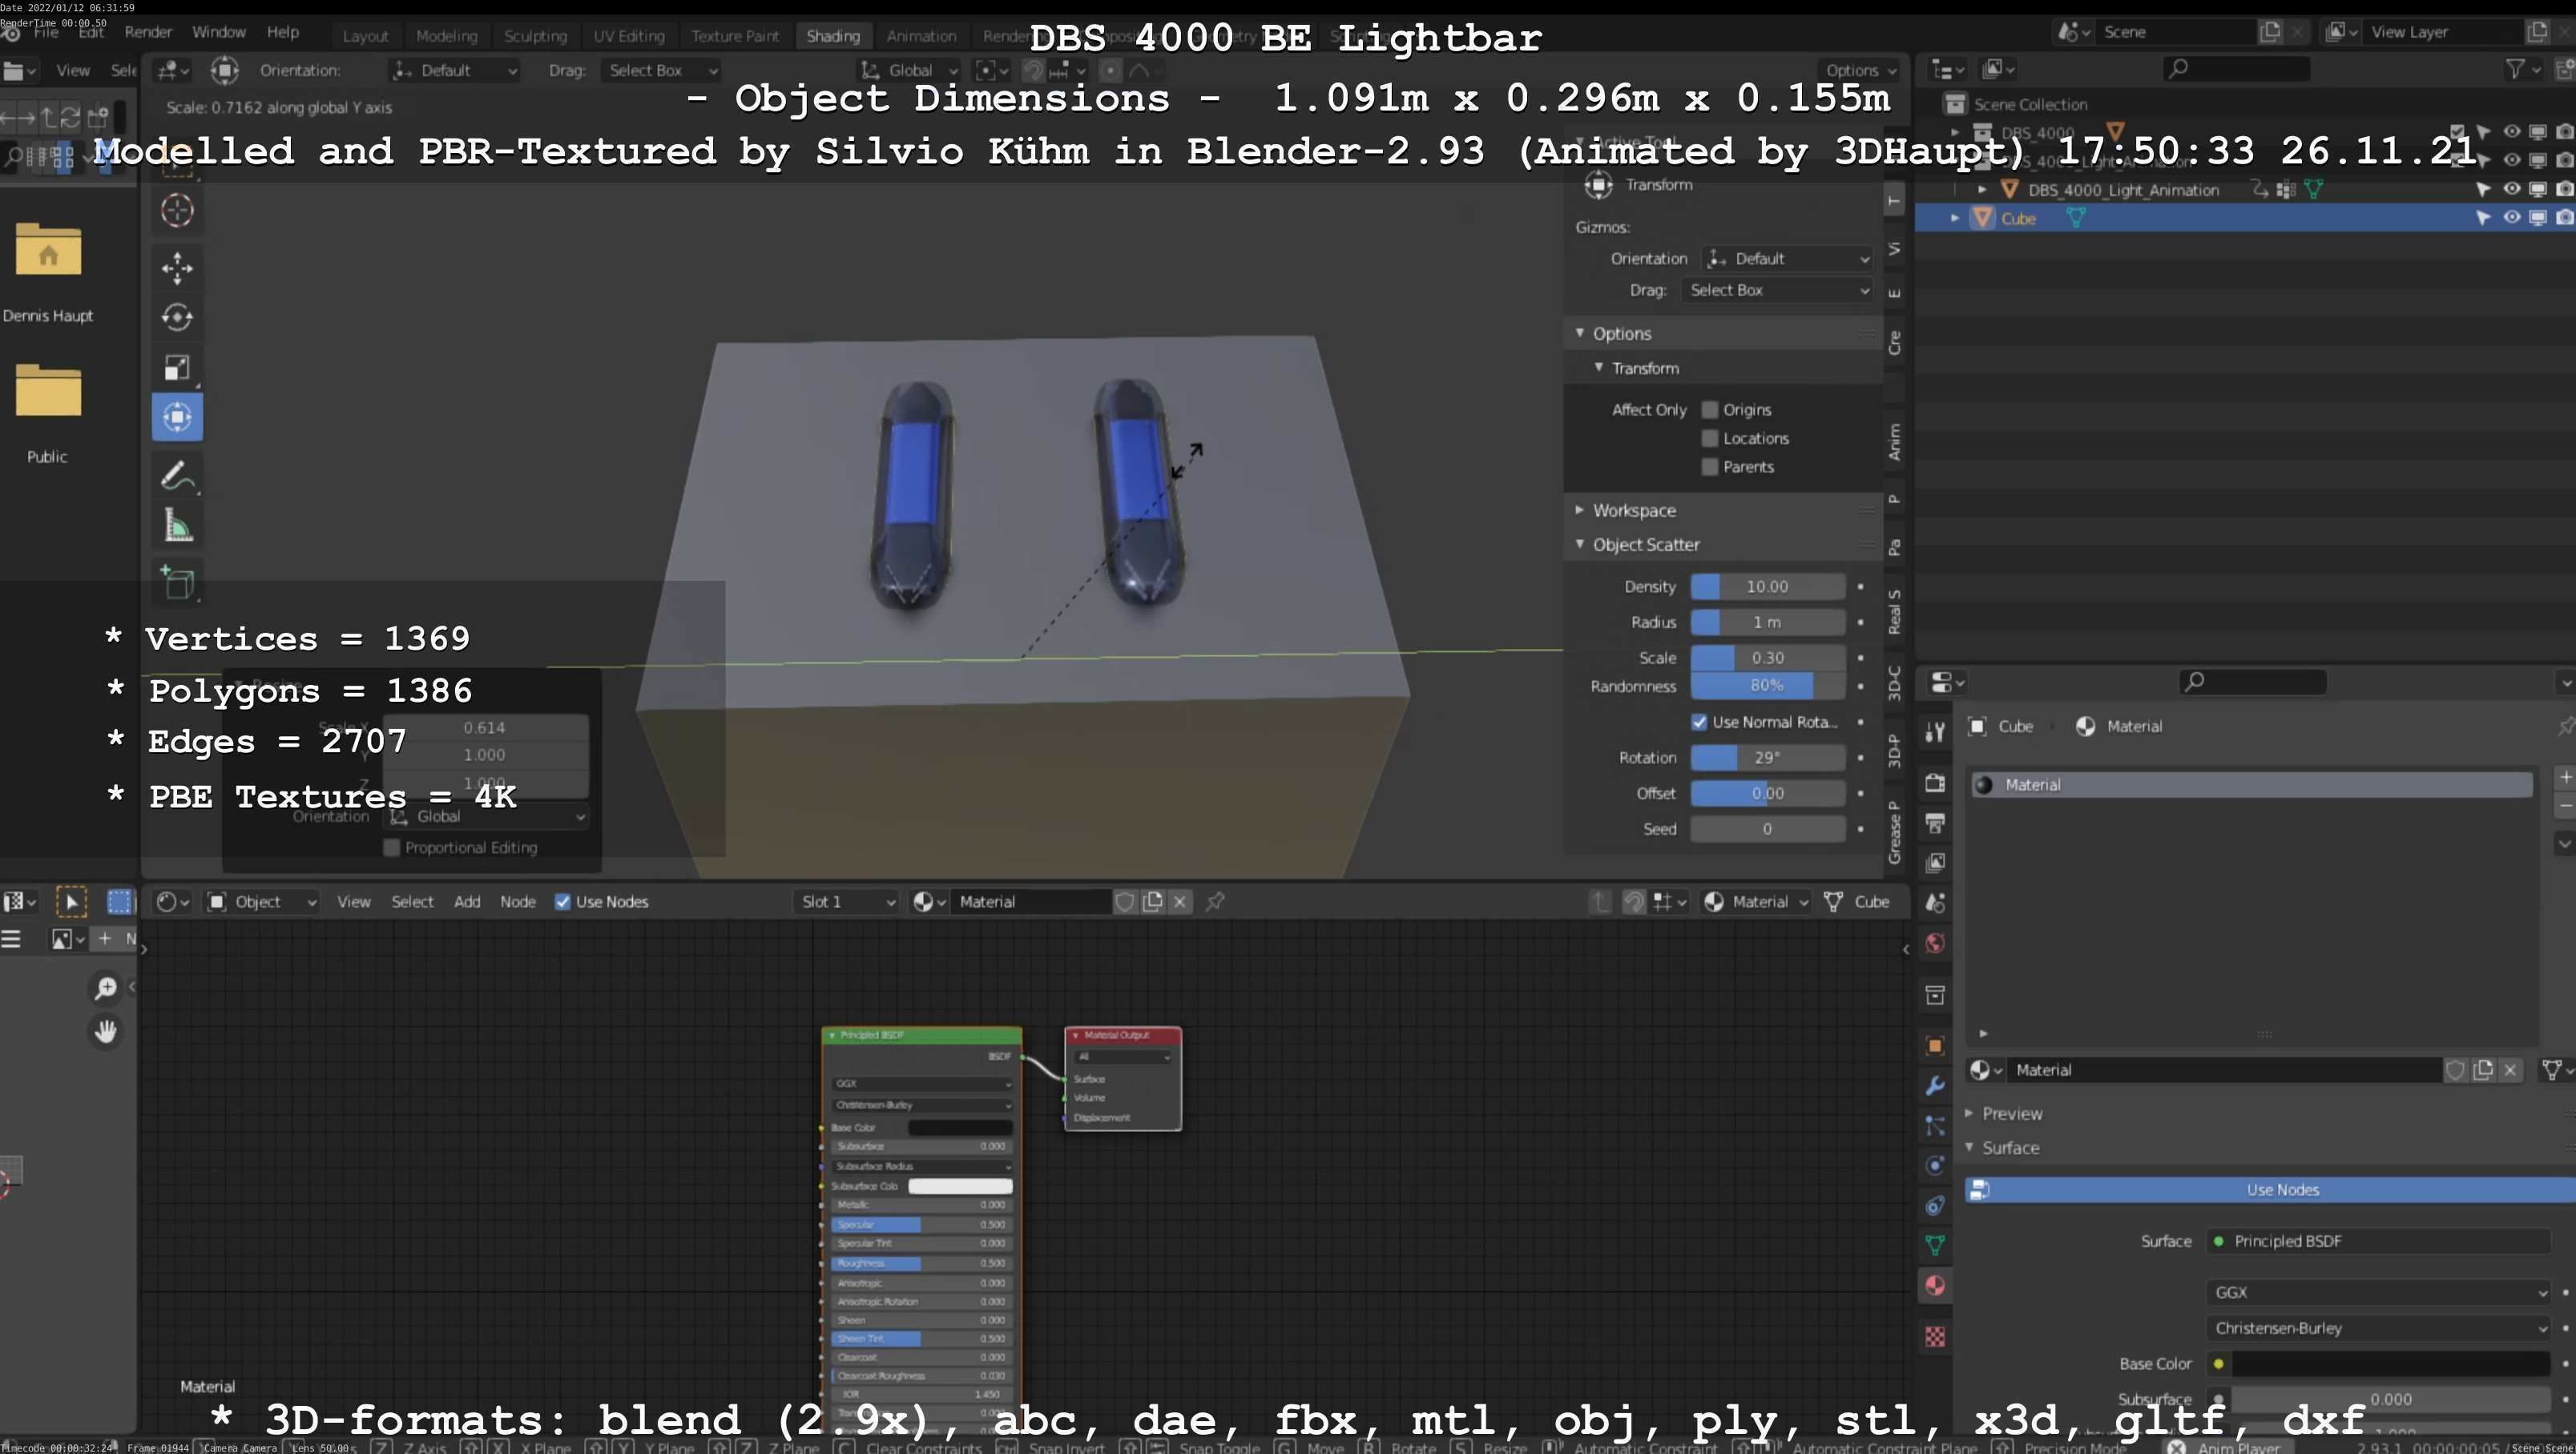The width and height of the screenshot is (2576, 1454).
Task: Click the outliner filter funnel icon
Action: [x=2514, y=69]
